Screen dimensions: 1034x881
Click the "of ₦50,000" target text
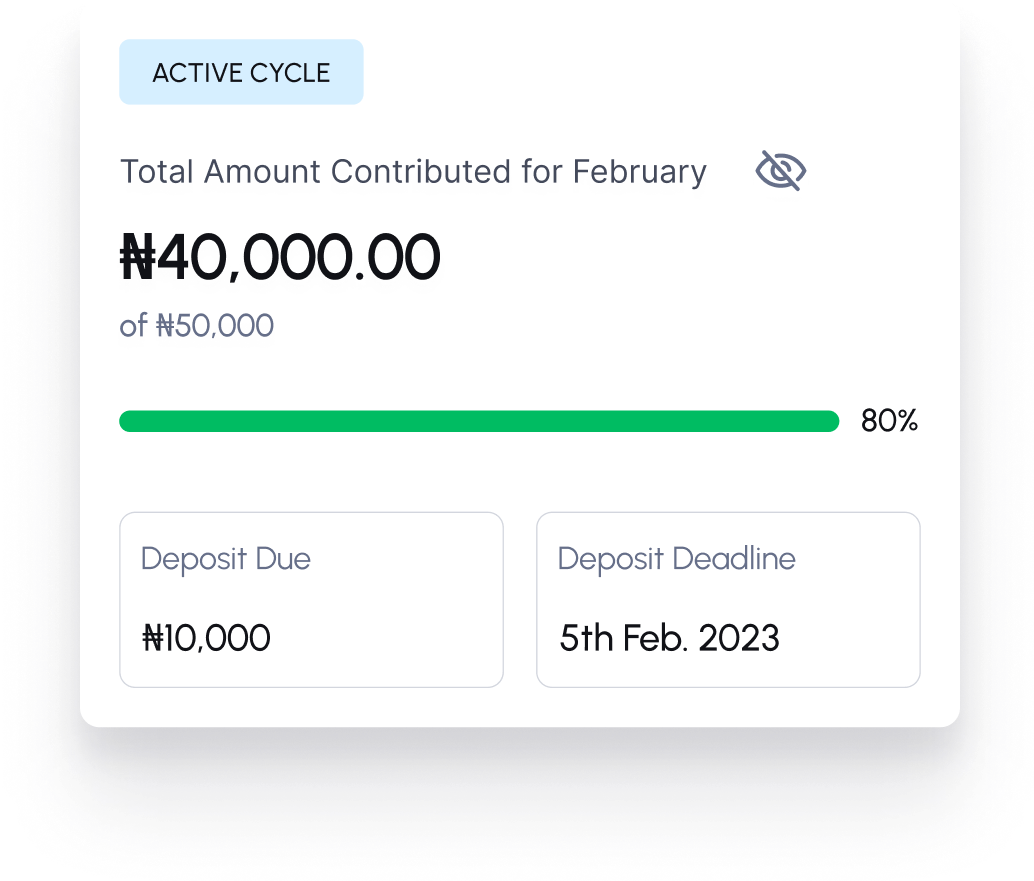point(197,326)
